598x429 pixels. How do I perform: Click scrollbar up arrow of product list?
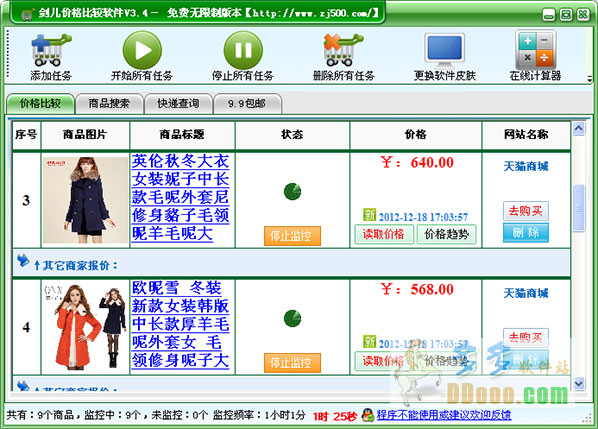[x=579, y=129]
